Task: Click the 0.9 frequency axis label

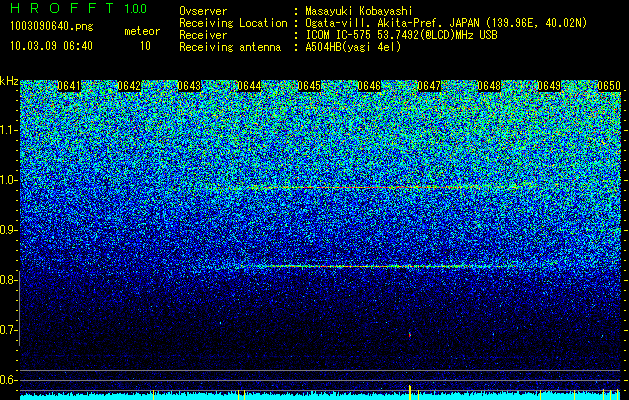Action: coord(8,230)
